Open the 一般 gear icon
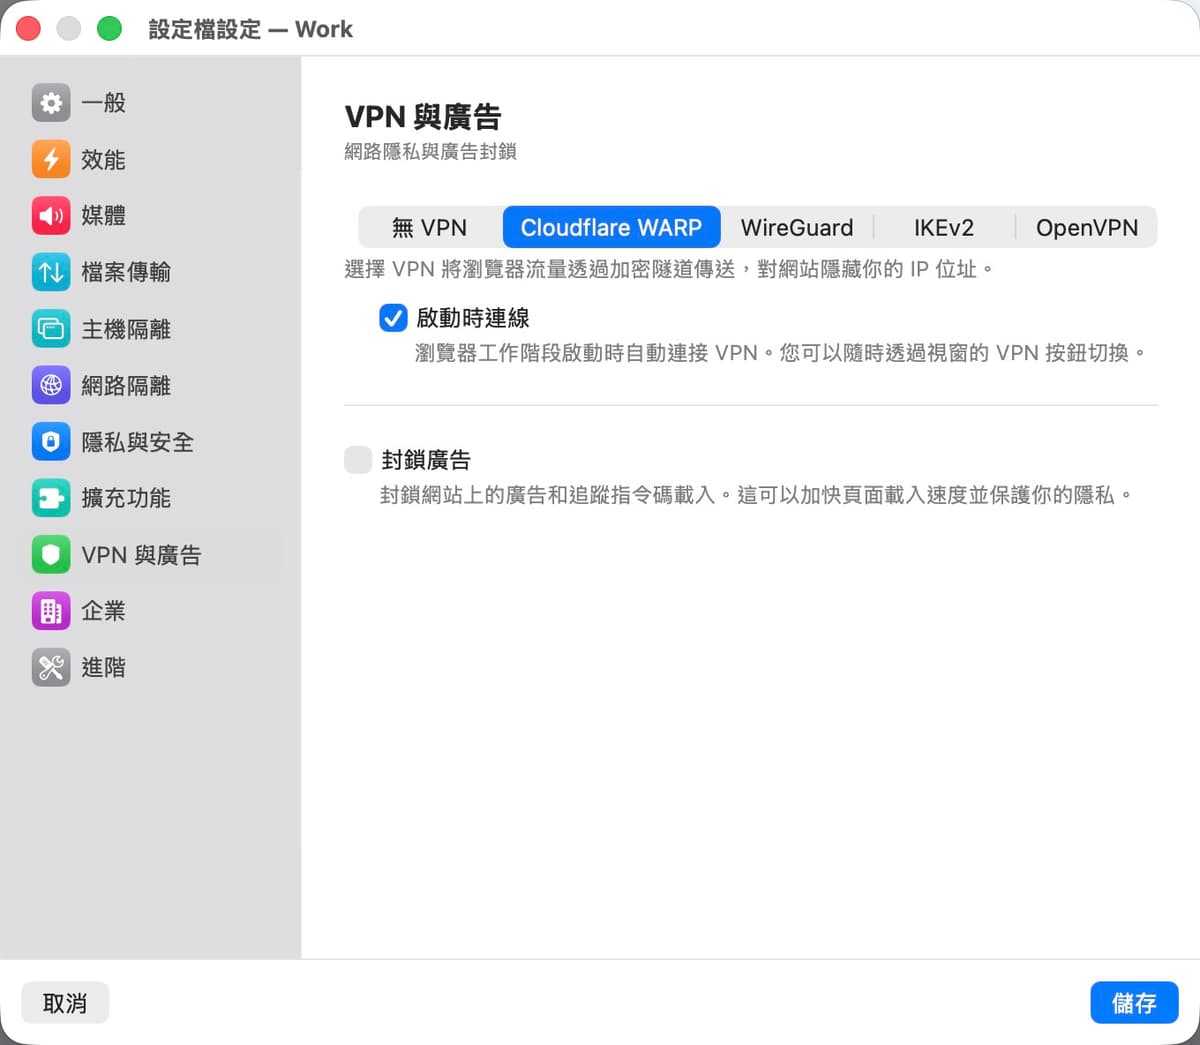The width and height of the screenshot is (1200, 1045). click(51, 102)
